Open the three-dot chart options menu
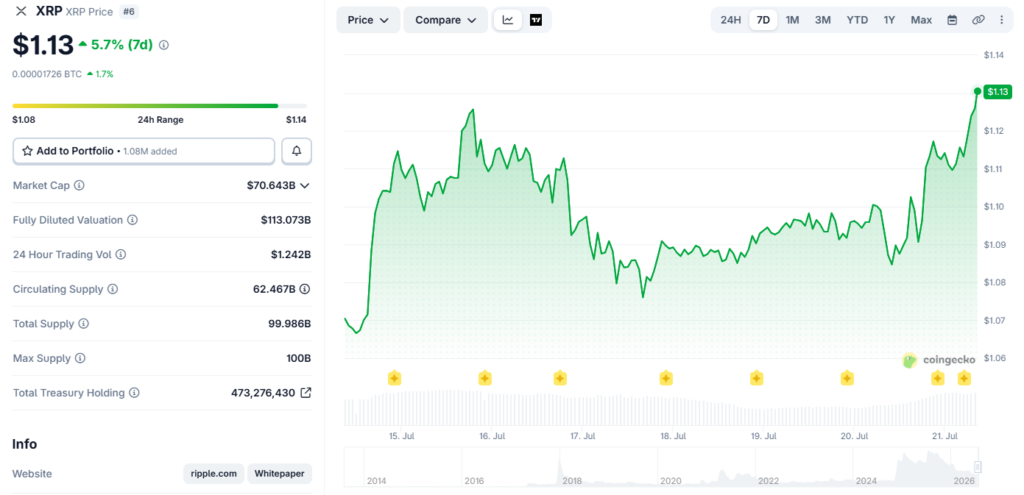This screenshot has width=1024, height=495. point(1002,20)
